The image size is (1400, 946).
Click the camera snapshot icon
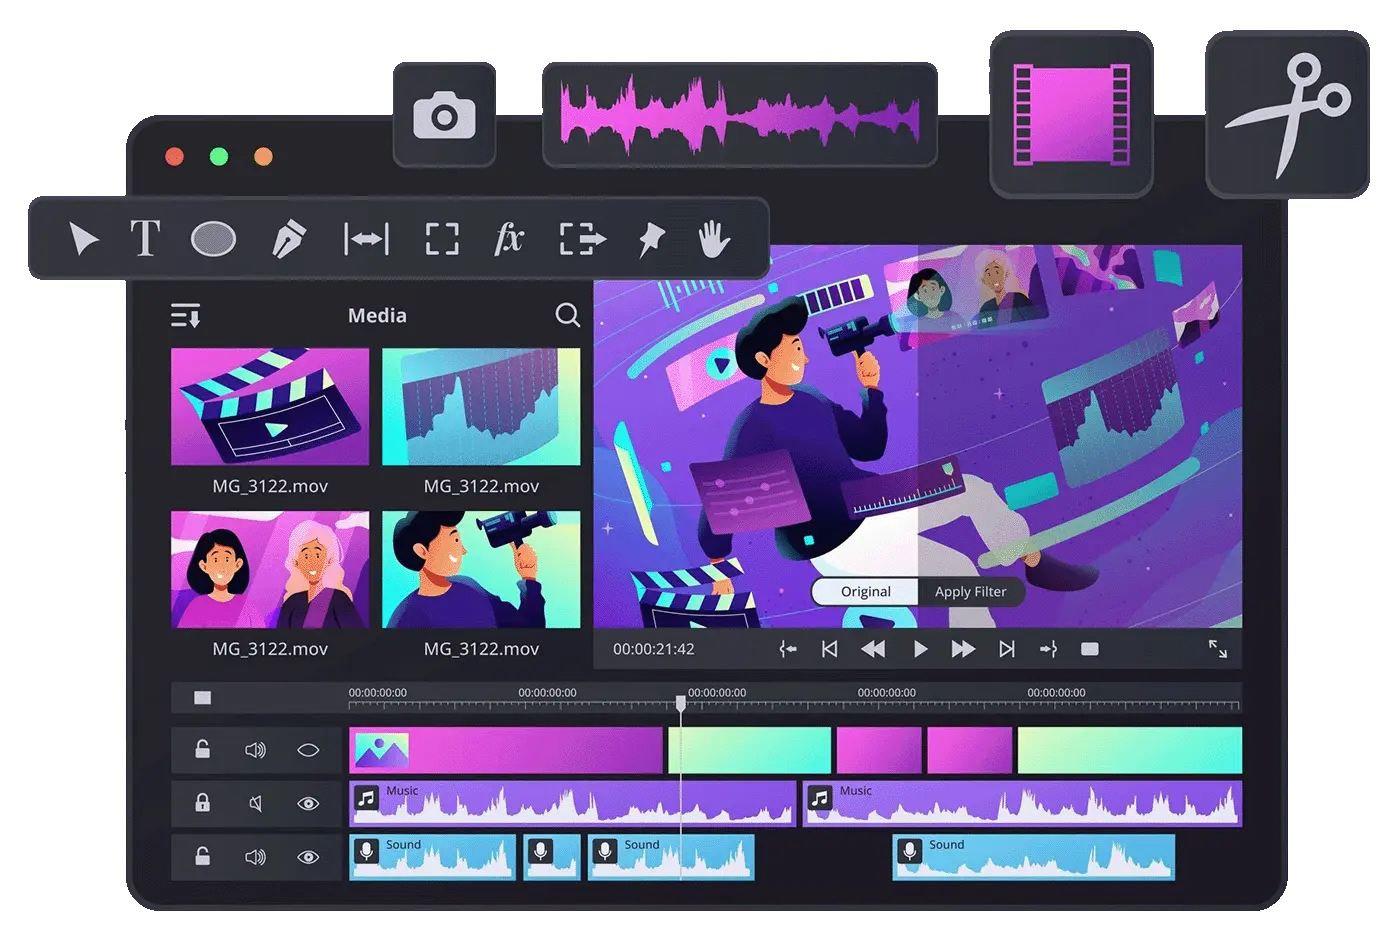click(x=444, y=116)
